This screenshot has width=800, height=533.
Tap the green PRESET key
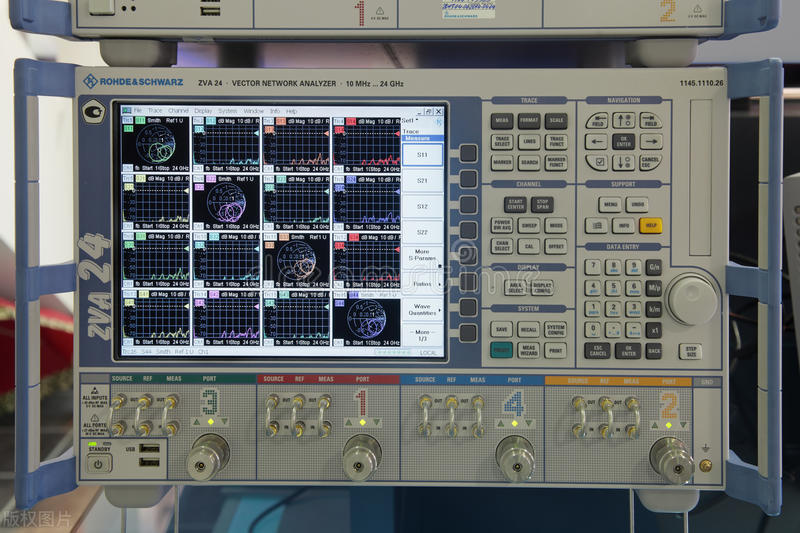502,350
